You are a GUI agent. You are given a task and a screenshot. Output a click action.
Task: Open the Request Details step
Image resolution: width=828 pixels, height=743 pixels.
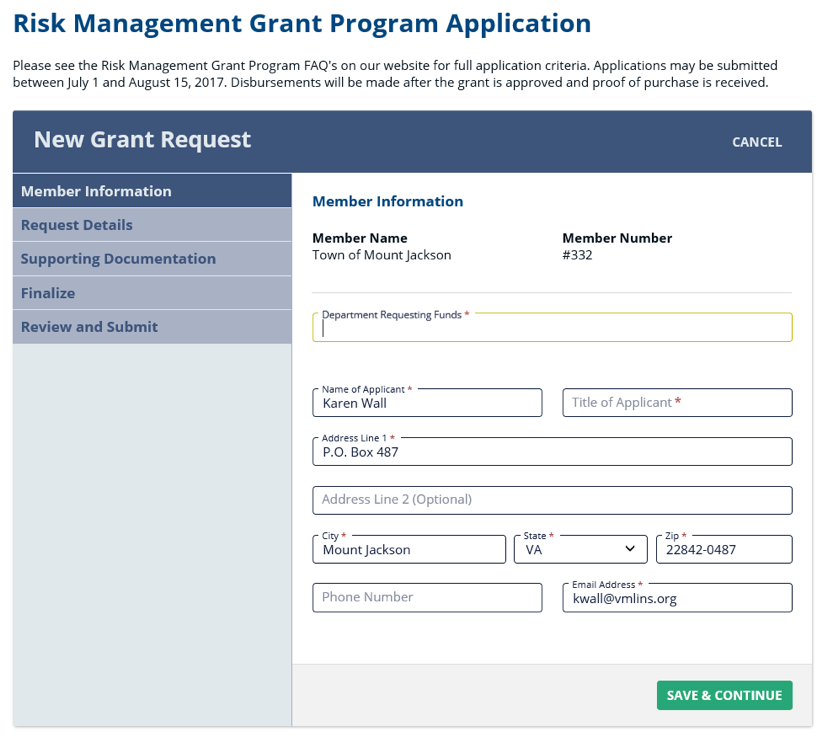click(152, 225)
